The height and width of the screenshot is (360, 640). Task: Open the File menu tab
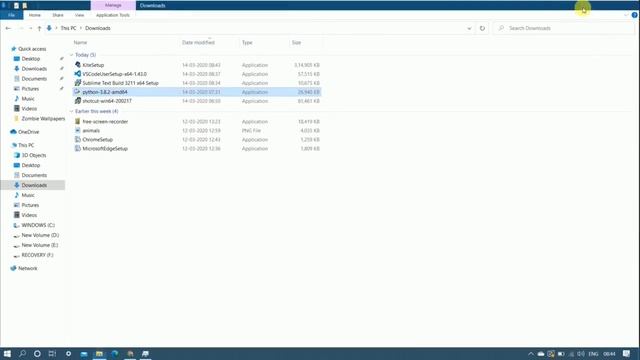11,15
